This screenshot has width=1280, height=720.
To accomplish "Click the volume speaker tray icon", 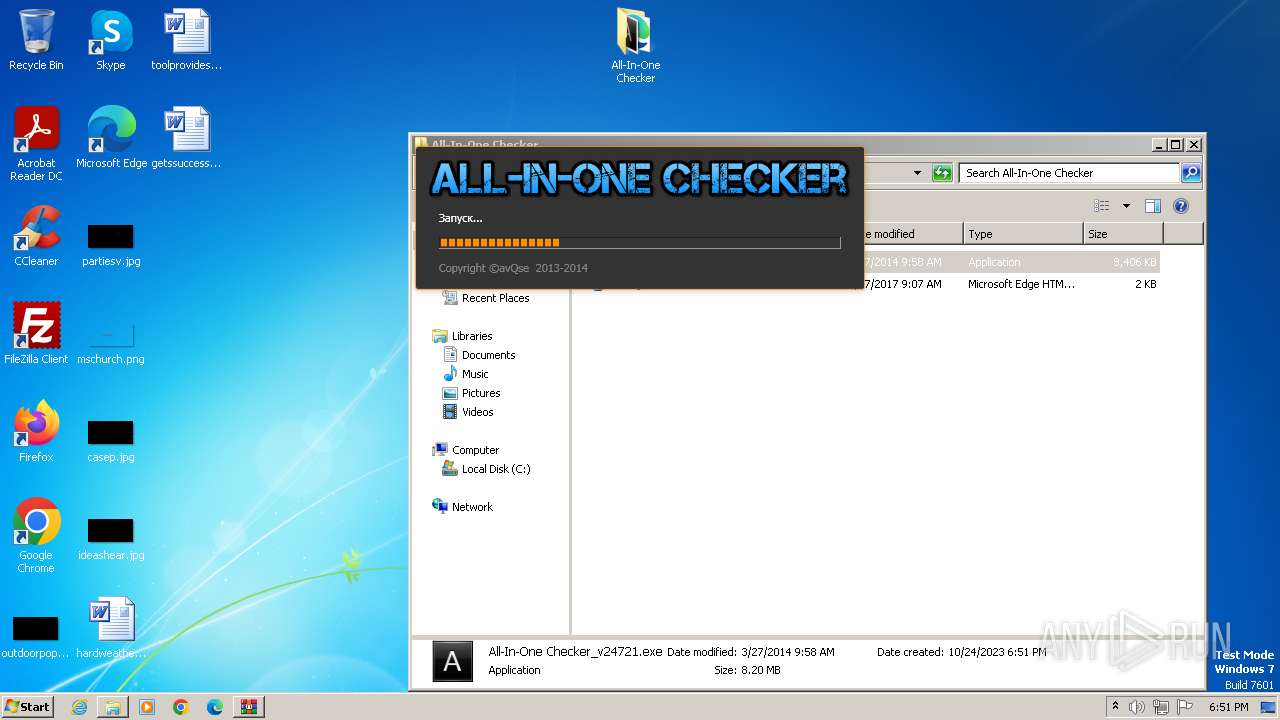I will tap(1137, 707).
